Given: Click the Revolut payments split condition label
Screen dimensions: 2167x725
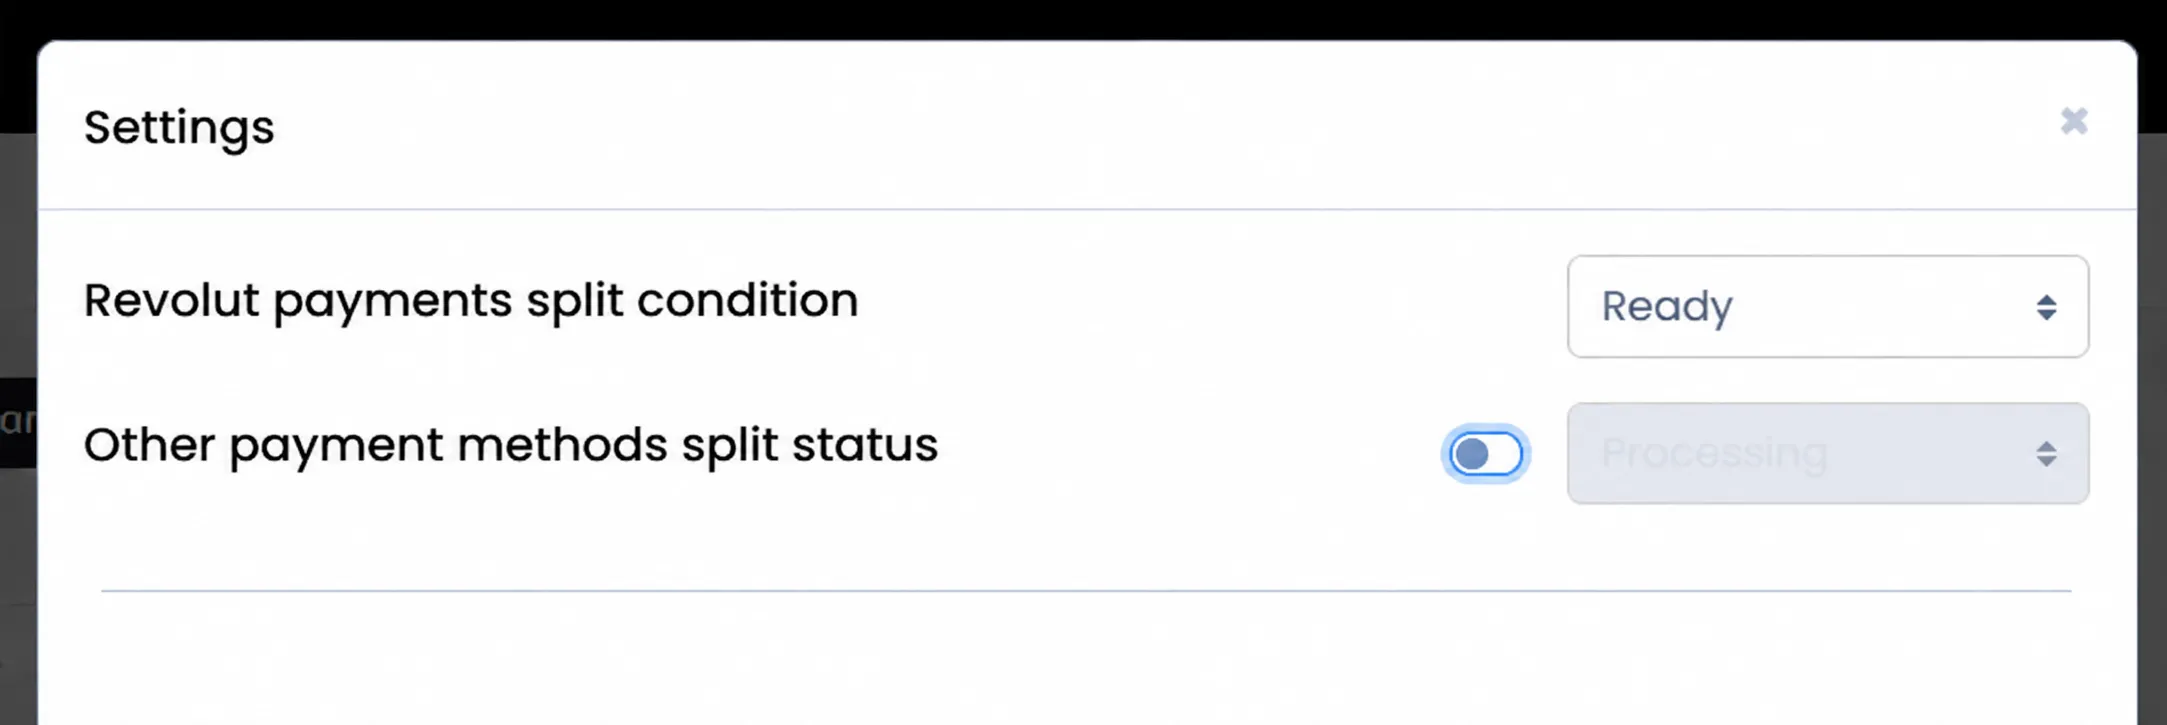Looking at the screenshot, I should coord(471,301).
